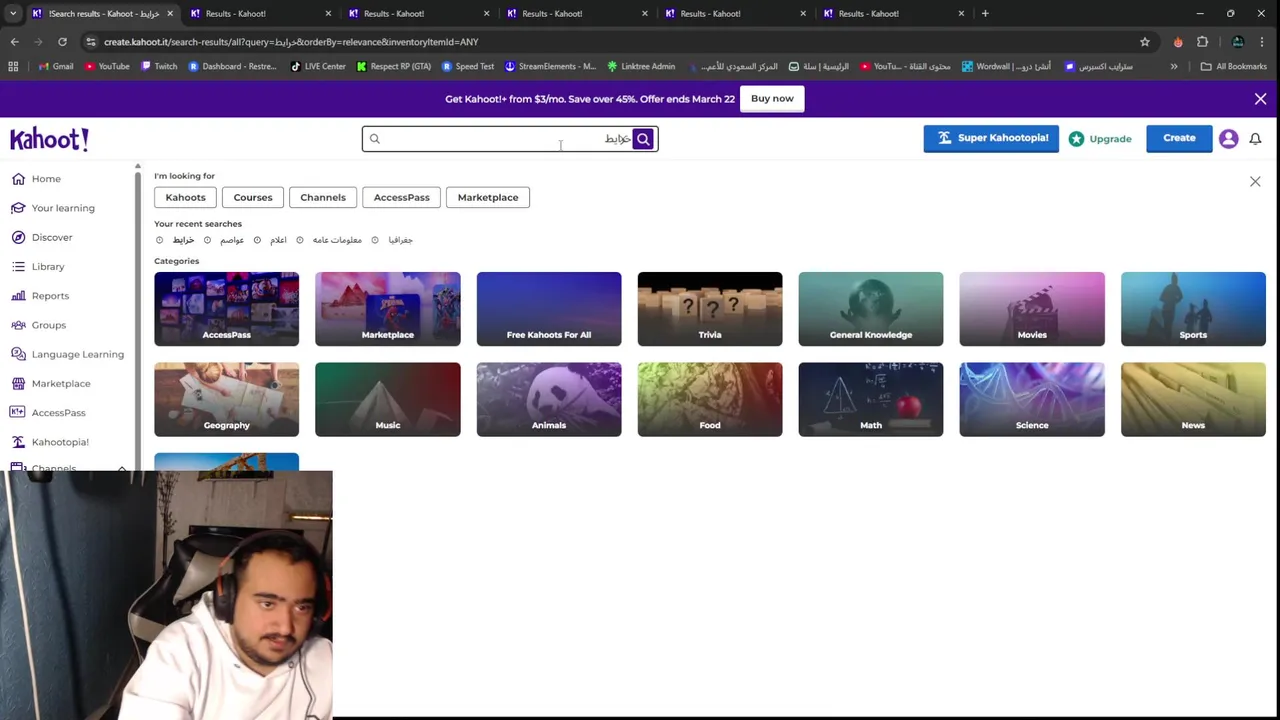Image resolution: width=1280 pixels, height=720 pixels.
Task: Open a new browser tab
Action: (x=985, y=13)
